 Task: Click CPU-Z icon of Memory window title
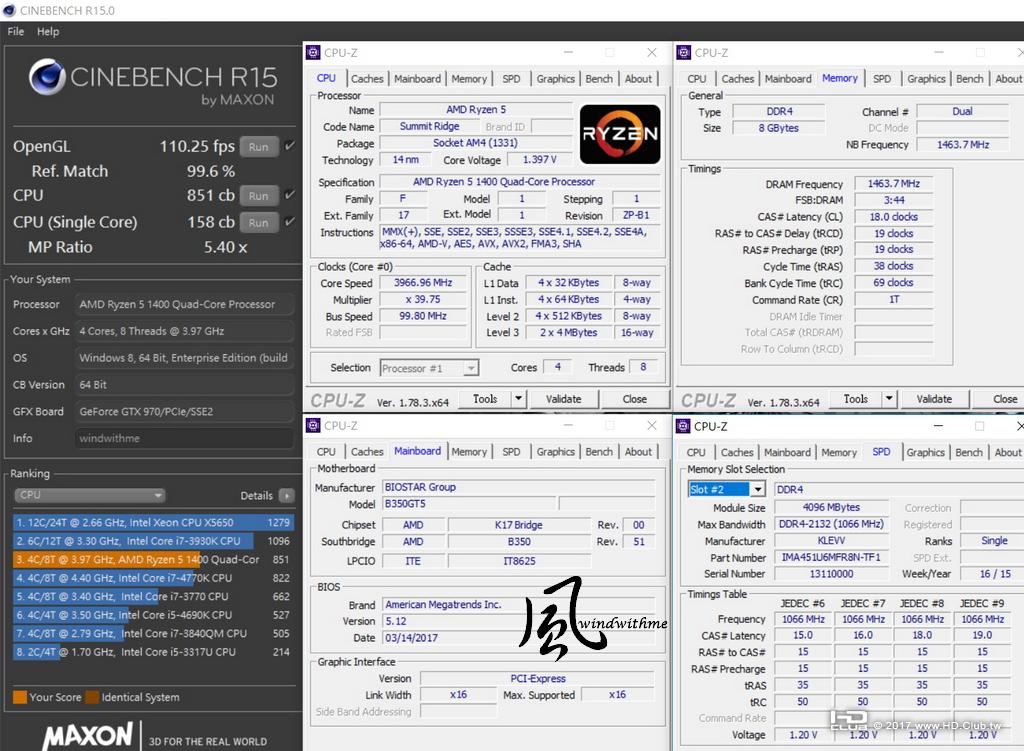pyautogui.click(x=684, y=53)
